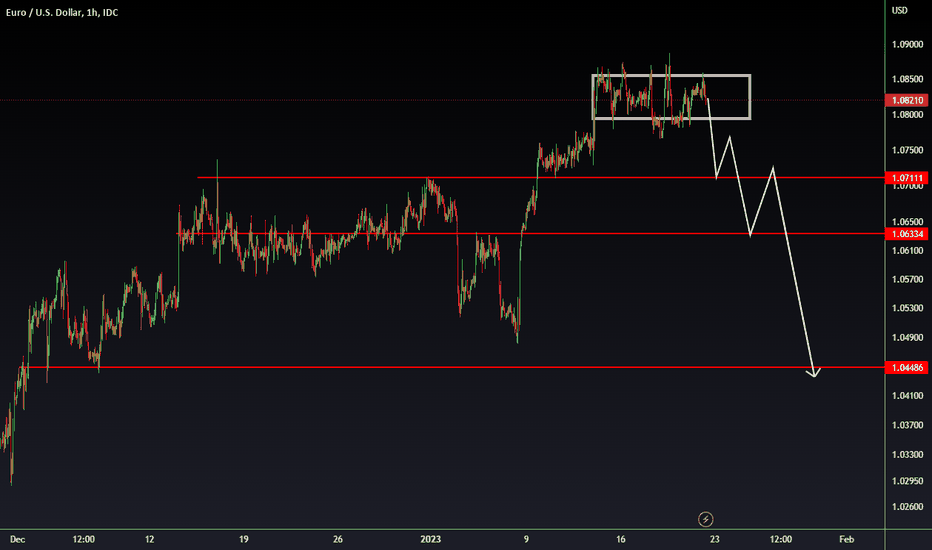The image size is (932, 550).
Task: Click the 12 date label on time axis
Action: (x=149, y=539)
